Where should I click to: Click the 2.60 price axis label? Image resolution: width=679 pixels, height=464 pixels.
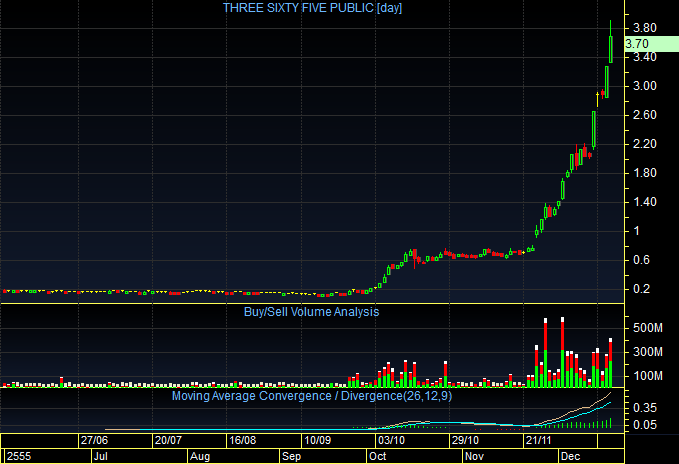pos(644,115)
